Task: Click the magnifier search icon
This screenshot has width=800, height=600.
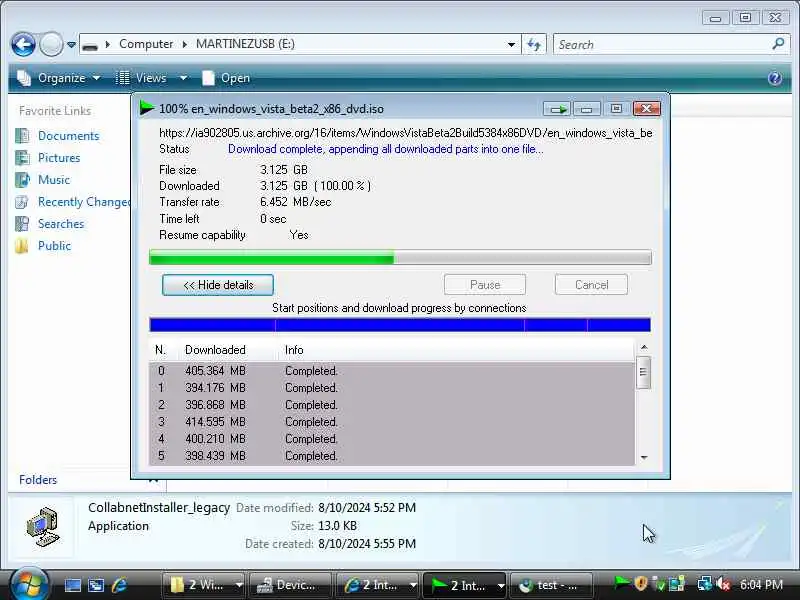Action: pos(778,44)
